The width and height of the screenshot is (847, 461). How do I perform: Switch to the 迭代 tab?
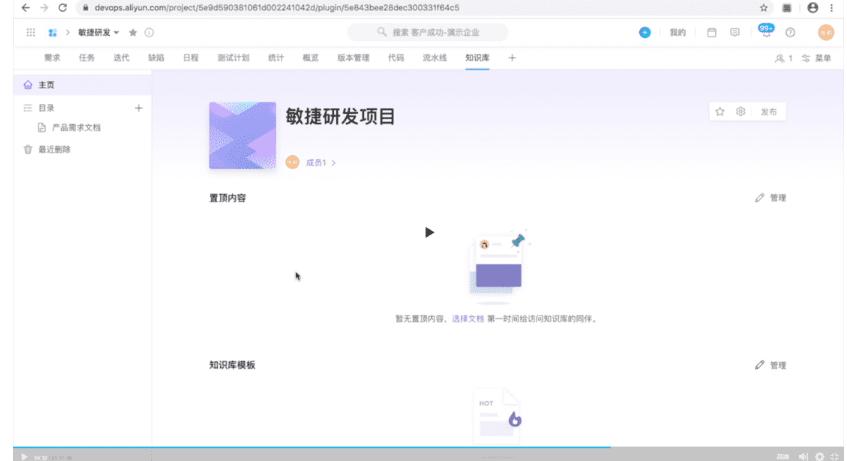pos(121,58)
